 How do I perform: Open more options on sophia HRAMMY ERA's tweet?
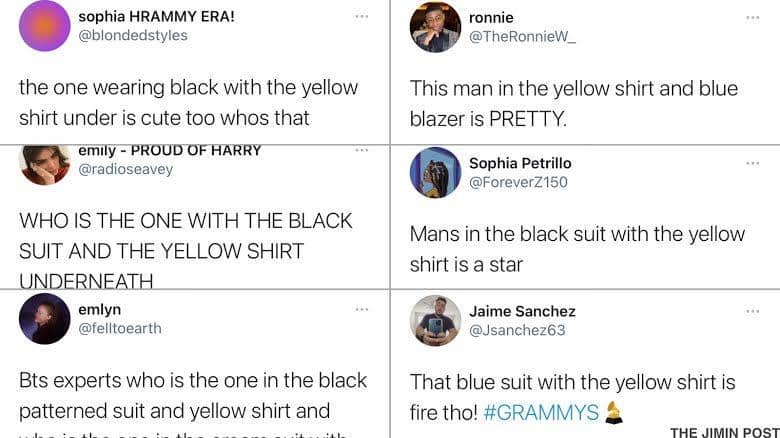click(x=361, y=16)
